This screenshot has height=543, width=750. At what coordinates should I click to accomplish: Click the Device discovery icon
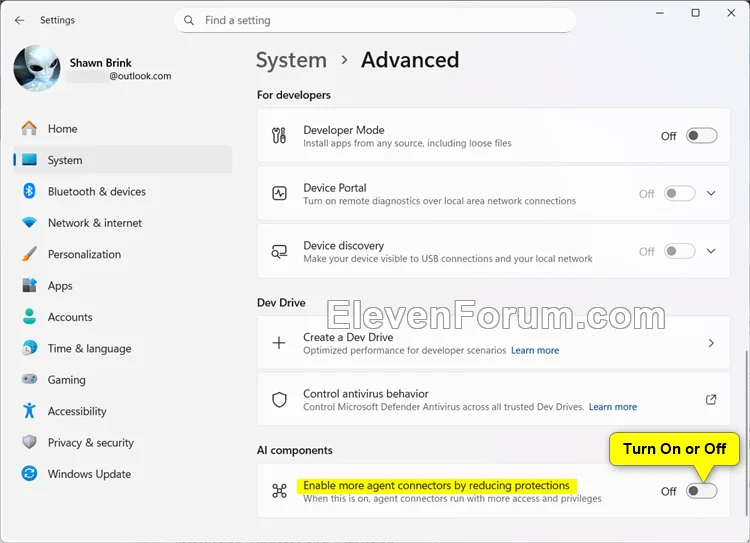point(279,251)
